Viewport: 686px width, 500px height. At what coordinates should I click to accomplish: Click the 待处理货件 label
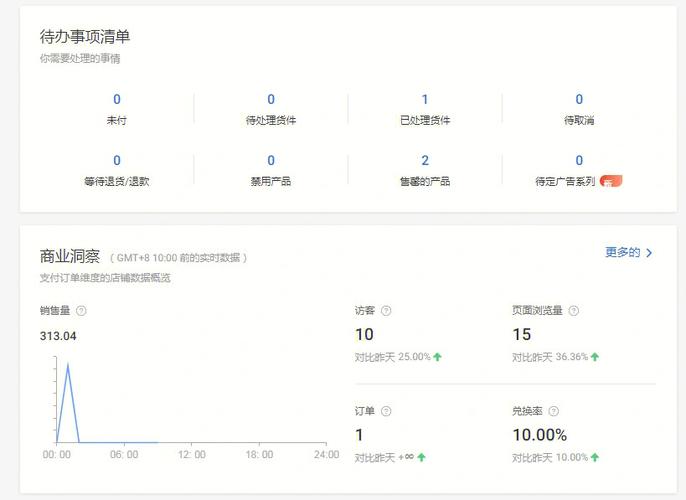271,120
